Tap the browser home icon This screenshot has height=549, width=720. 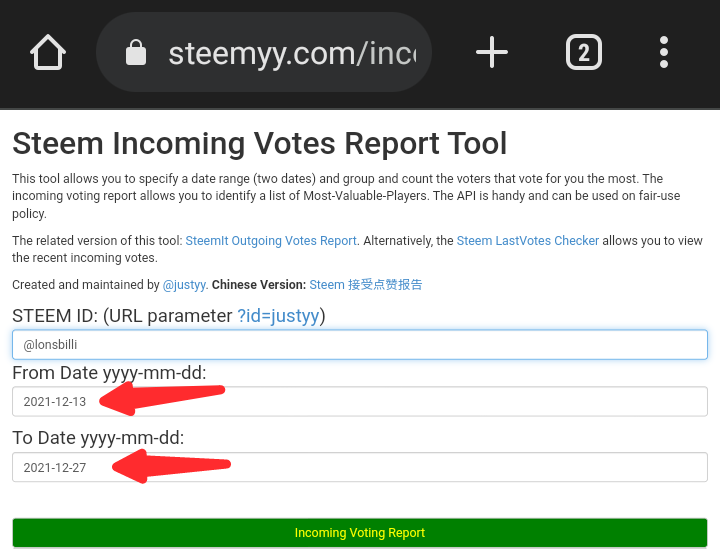tap(48, 52)
